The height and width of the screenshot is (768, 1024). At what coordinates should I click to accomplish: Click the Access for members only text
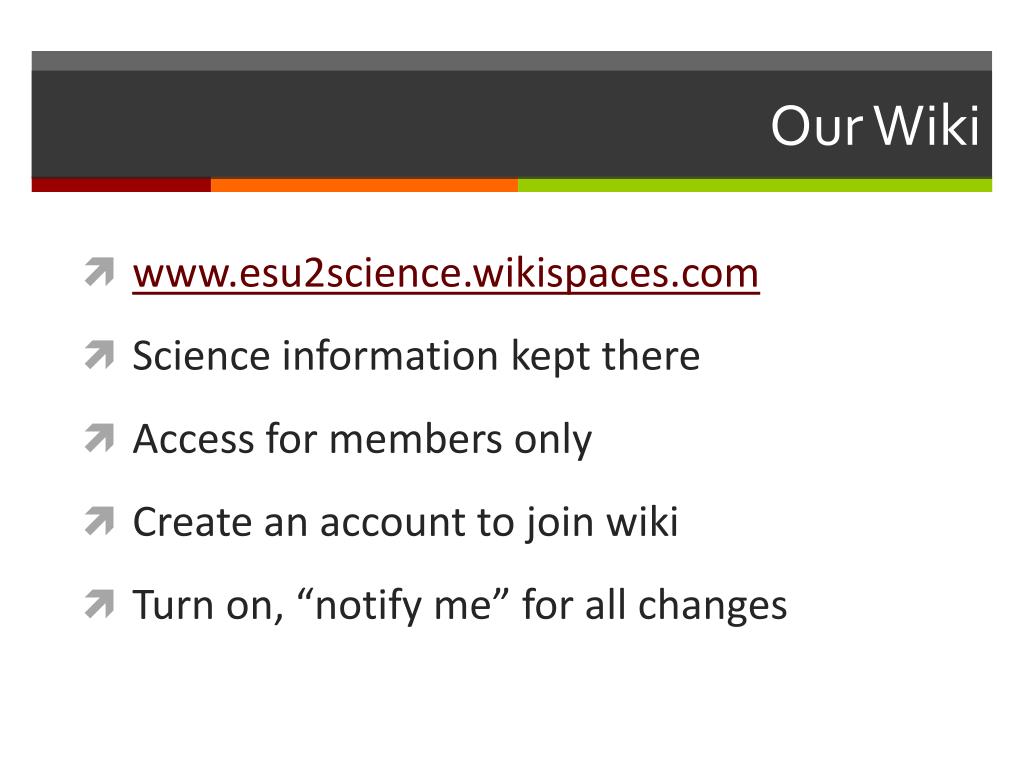click(362, 440)
